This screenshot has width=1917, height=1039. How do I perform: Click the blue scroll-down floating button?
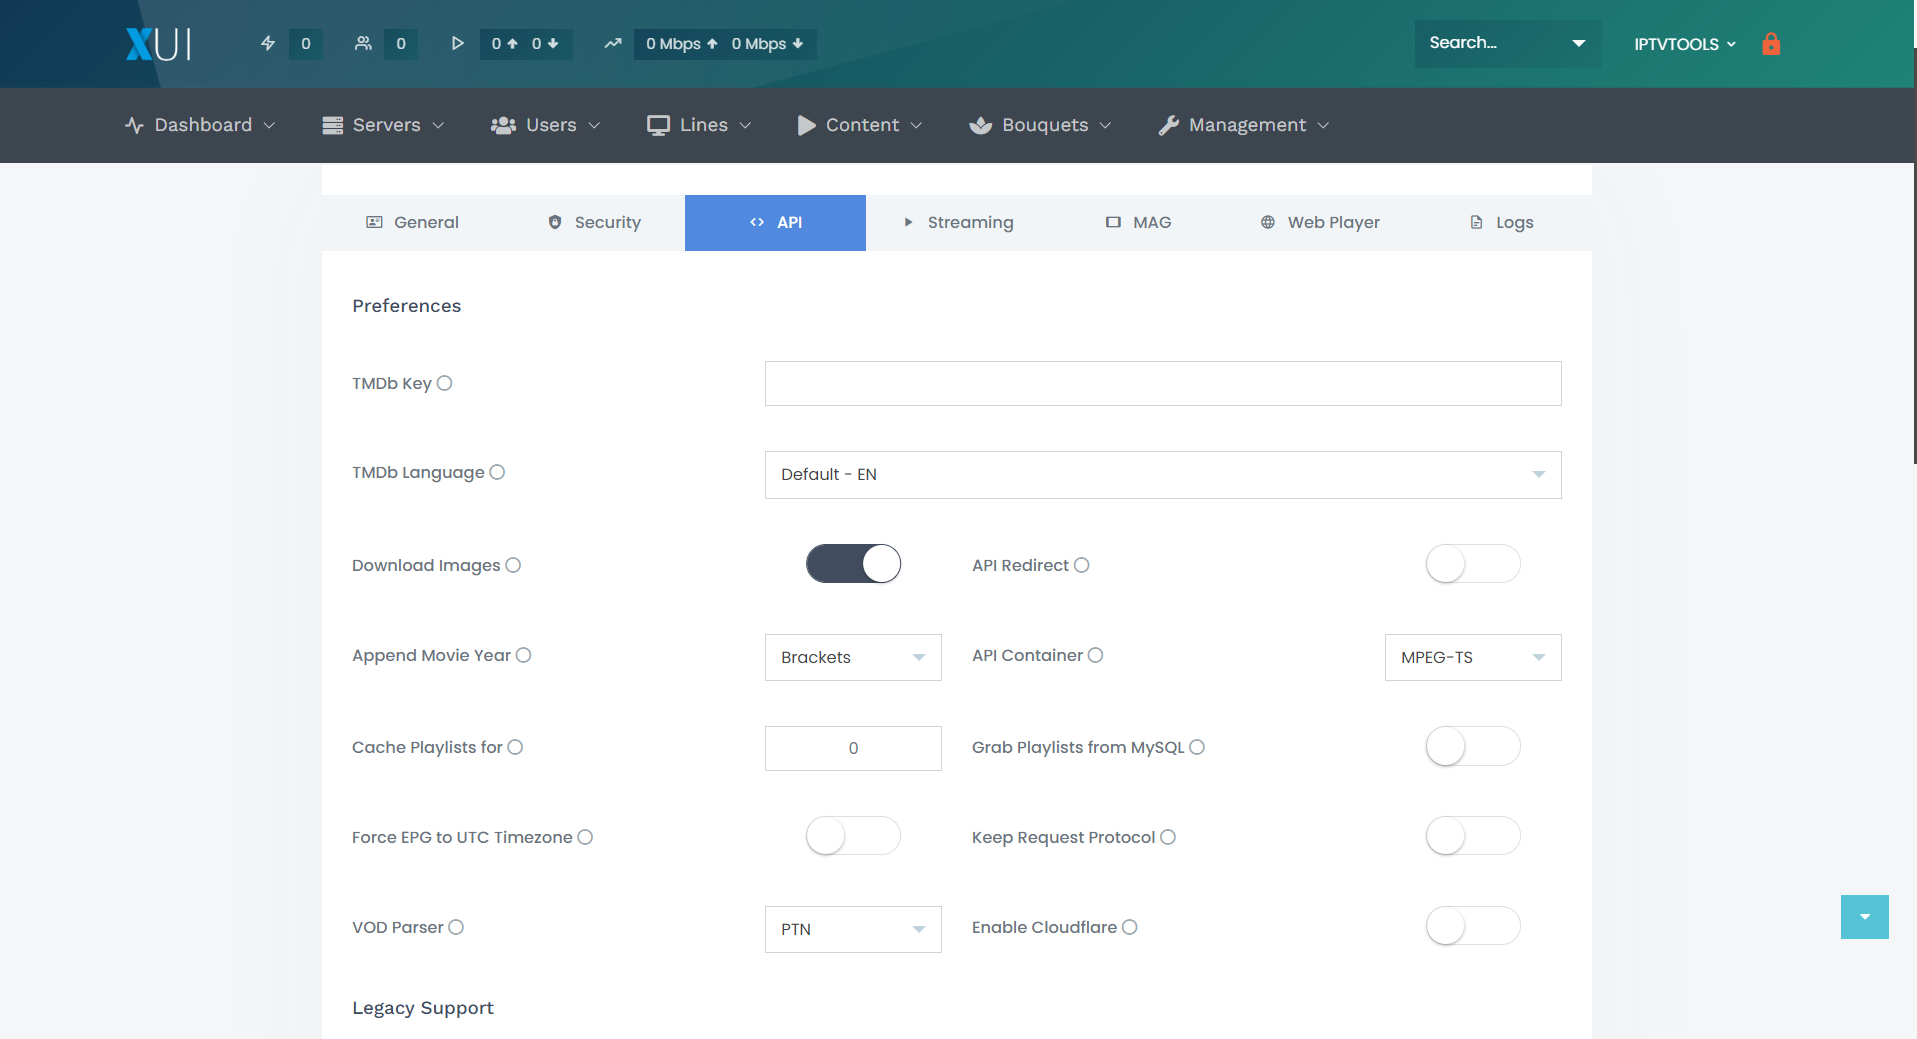1865,917
